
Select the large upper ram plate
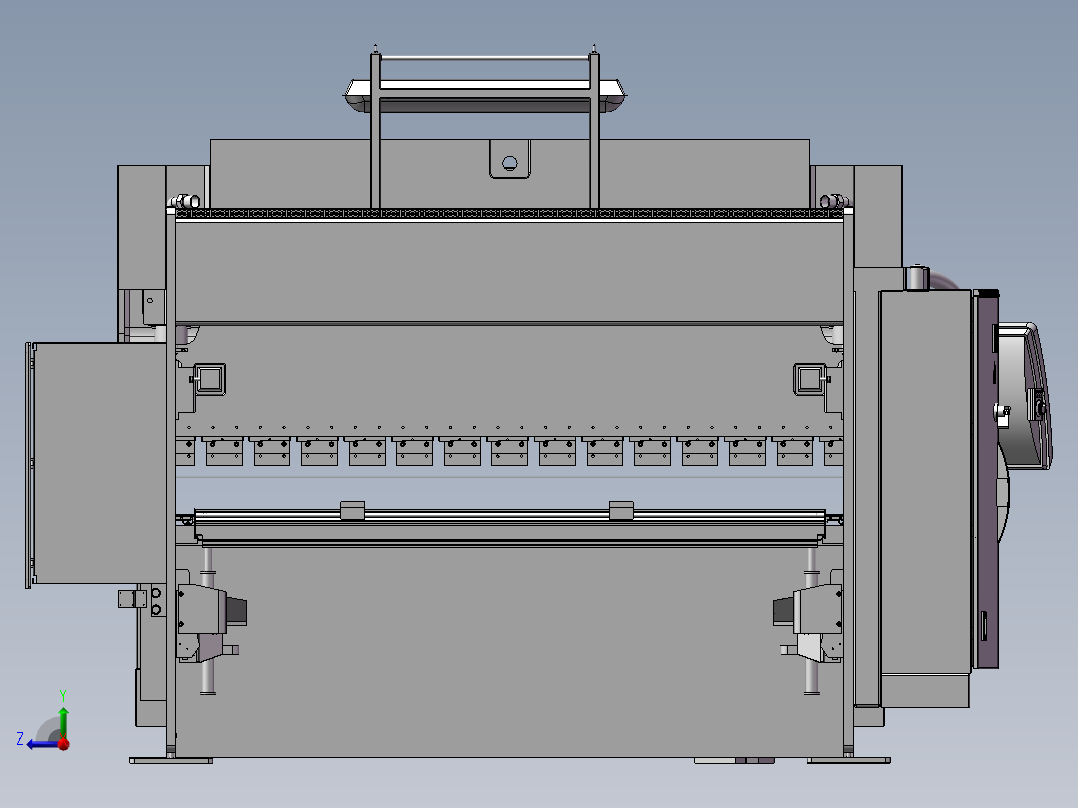point(509,272)
